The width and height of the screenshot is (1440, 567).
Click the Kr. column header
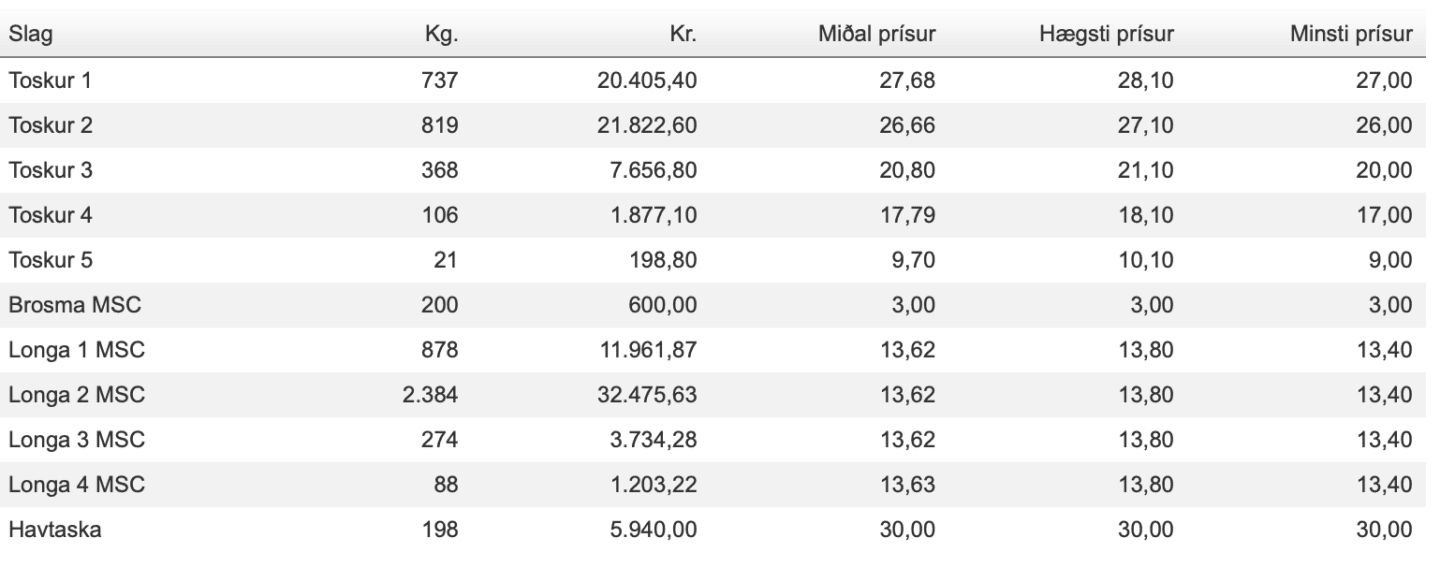(685, 37)
